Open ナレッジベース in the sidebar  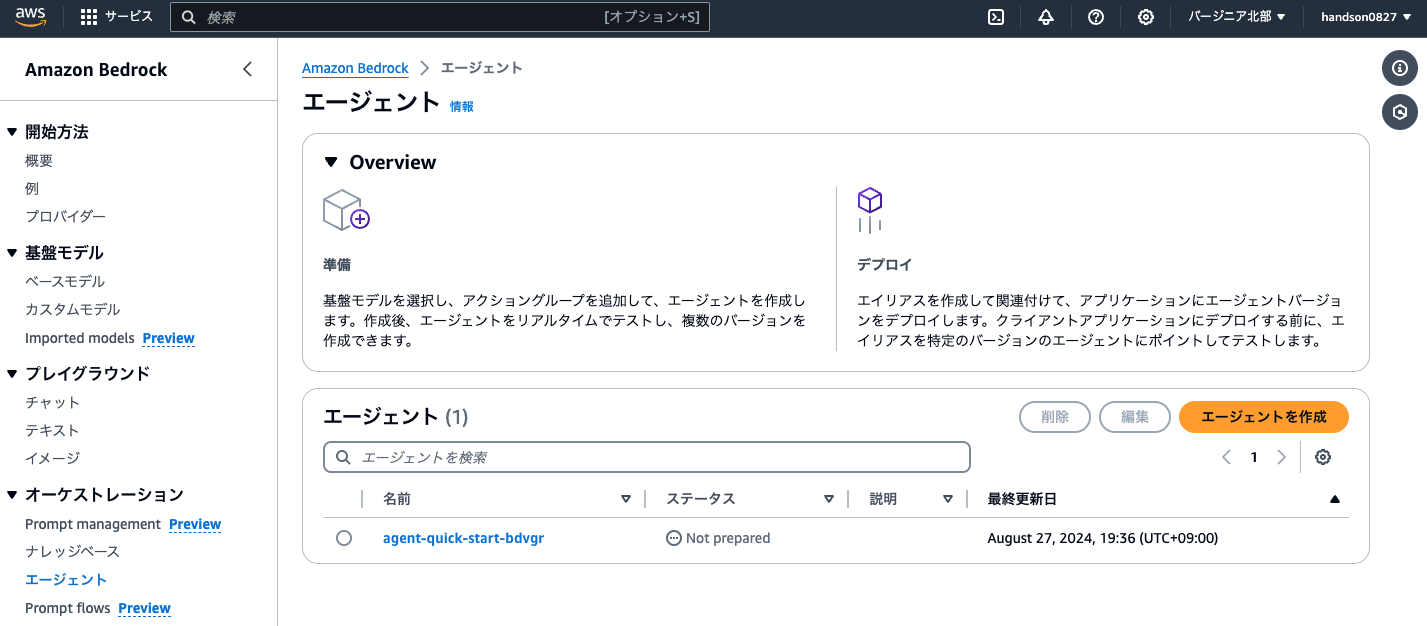tap(72, 552)
